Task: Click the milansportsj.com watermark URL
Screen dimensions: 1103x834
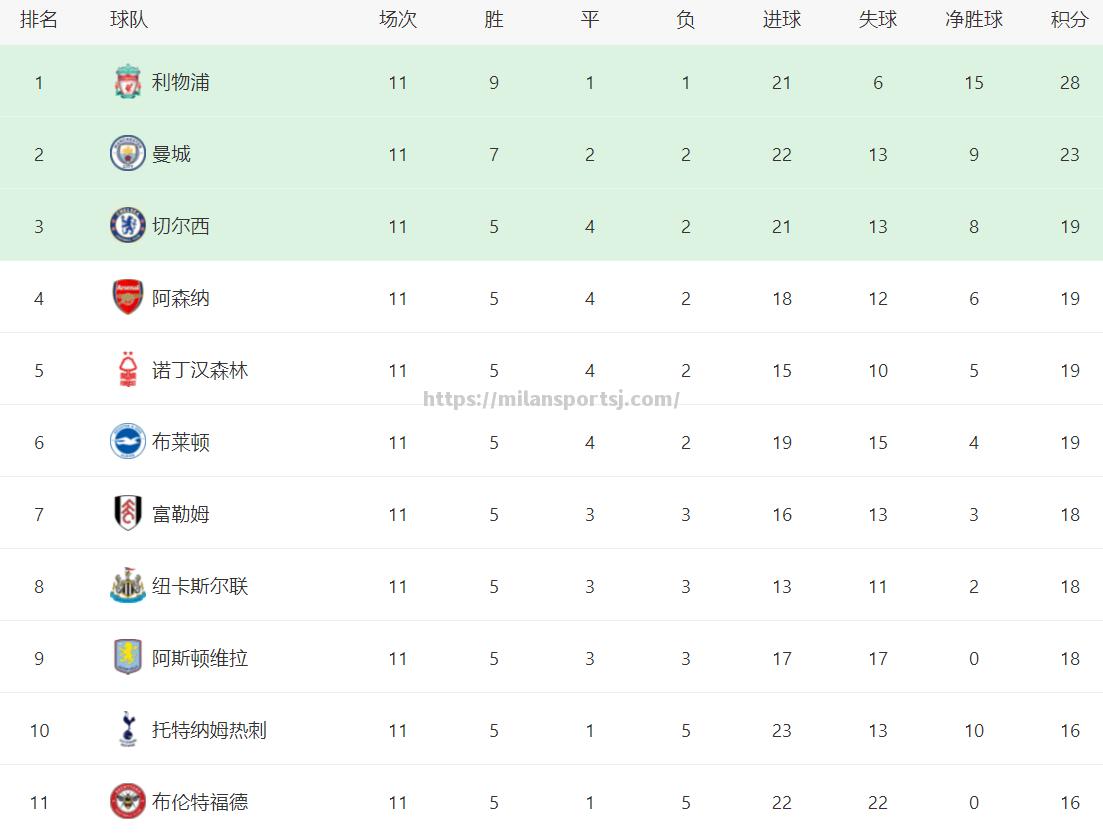Action: tap(551, 399)
